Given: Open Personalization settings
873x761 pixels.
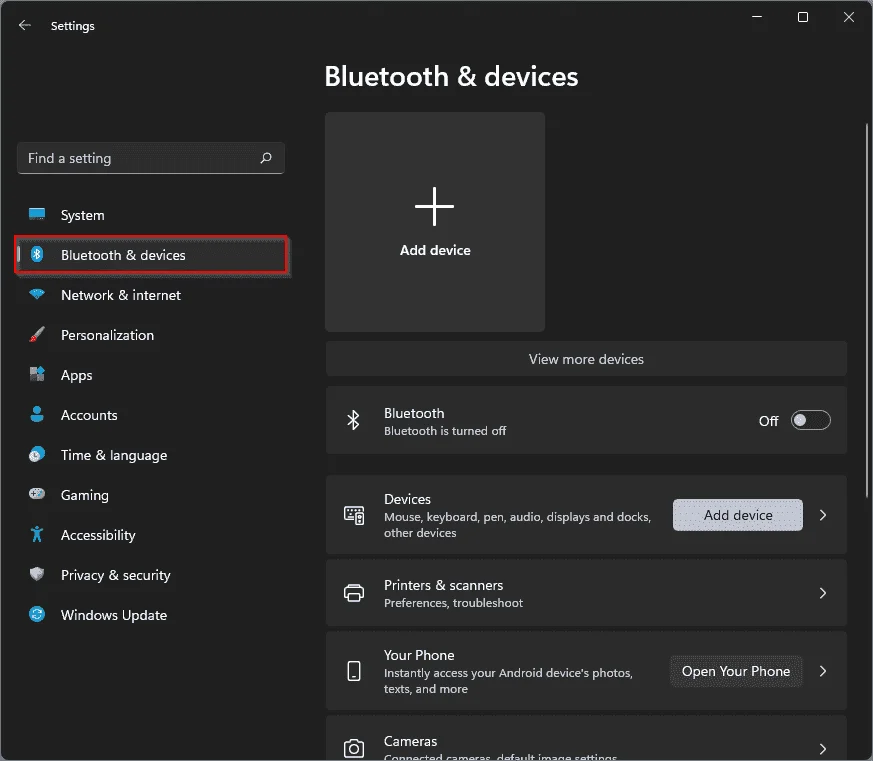Looking at the screenshot, I should (151, 335).
